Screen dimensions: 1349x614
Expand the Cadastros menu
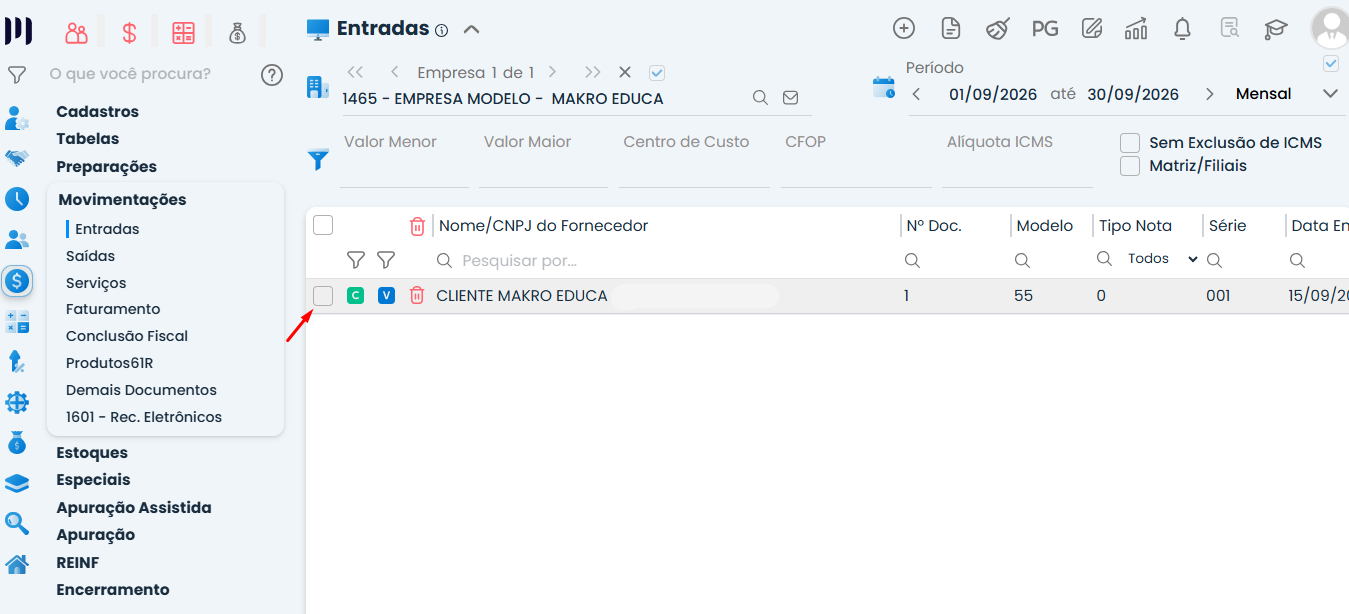point(97,112)
